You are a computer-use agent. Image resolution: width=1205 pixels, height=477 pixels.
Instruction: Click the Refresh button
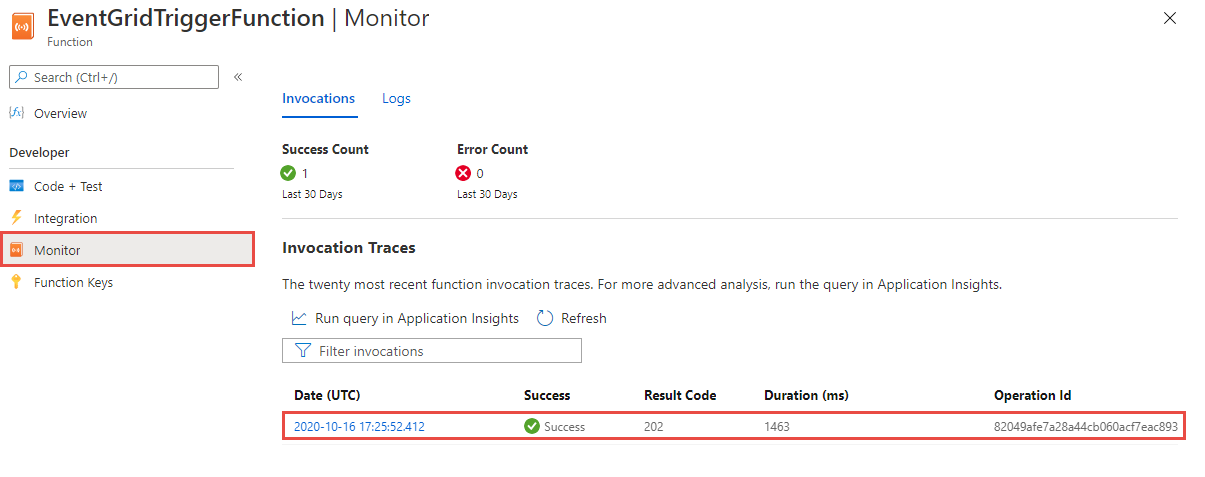point(572,318)
